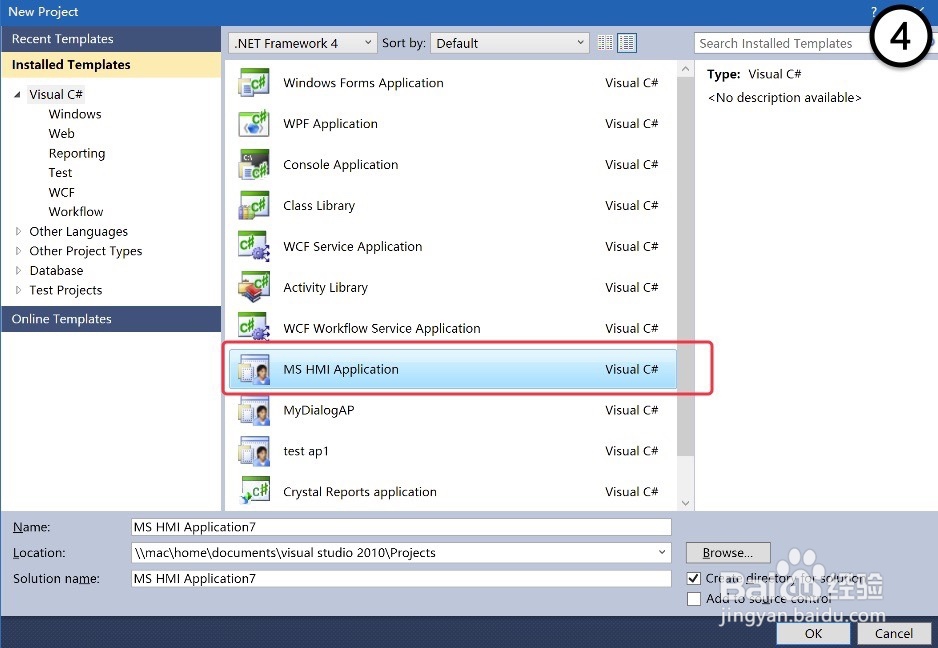The height and width of the screenshot is (648, 938).
Task: Click the Activity Library template icon
Action: pyautogui.click(x=254, y=287)
